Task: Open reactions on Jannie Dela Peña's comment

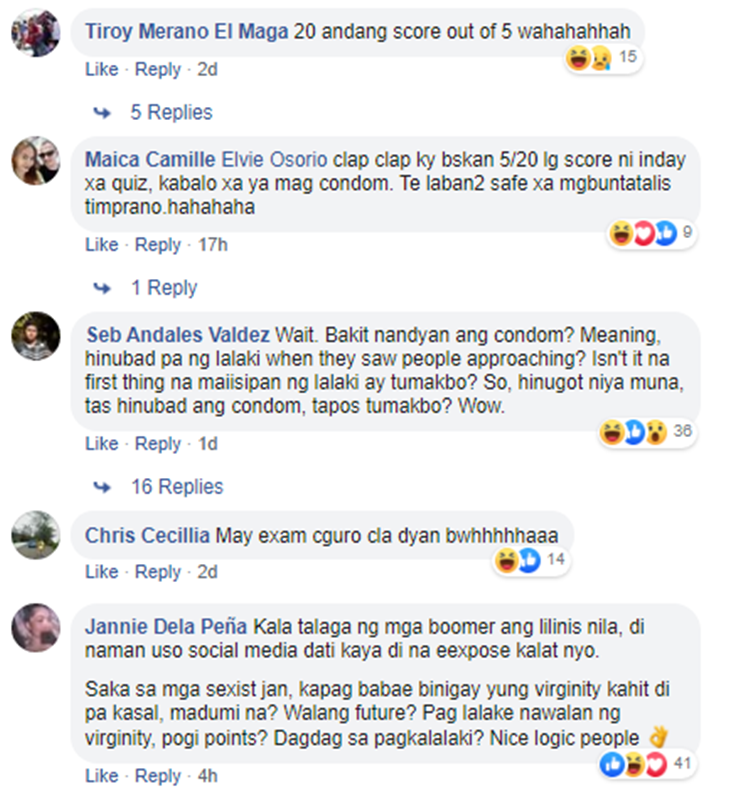Action: point(646,764)
